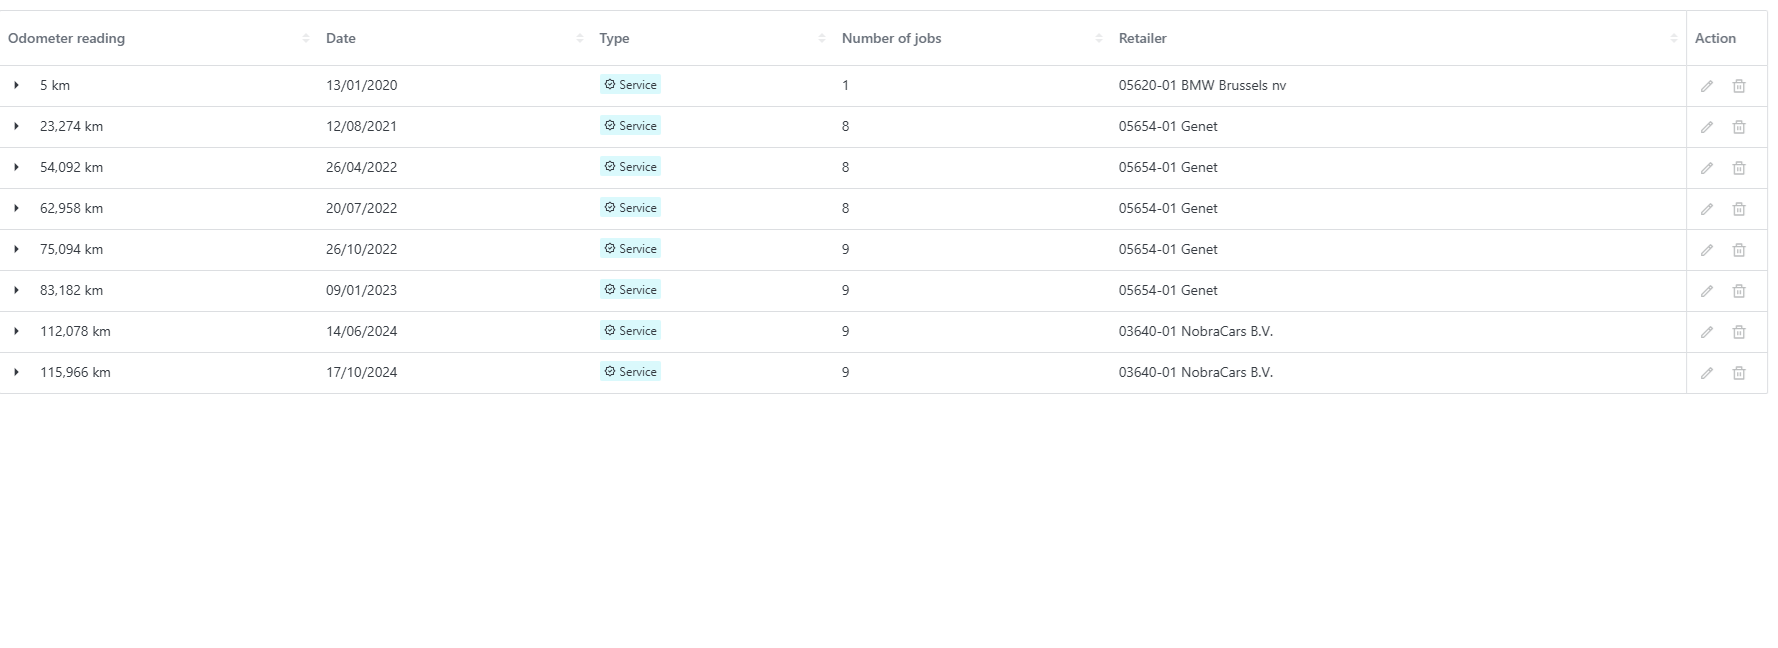Screen dimensions: 1778x648
Task: Edit the 75,094 km service record
Action: pos(1707,250)
